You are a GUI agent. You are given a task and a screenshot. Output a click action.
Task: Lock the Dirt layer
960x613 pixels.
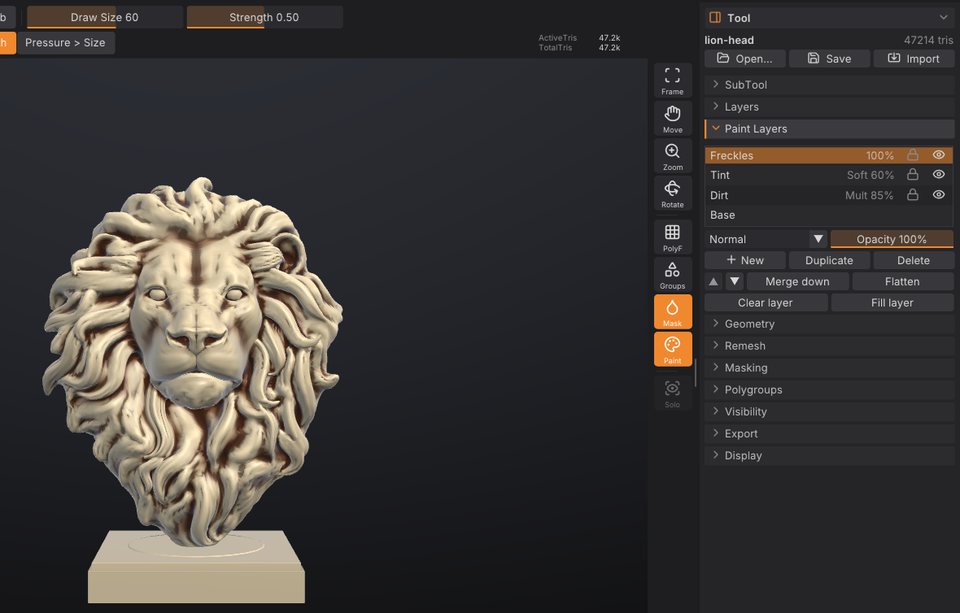[912, 195]
